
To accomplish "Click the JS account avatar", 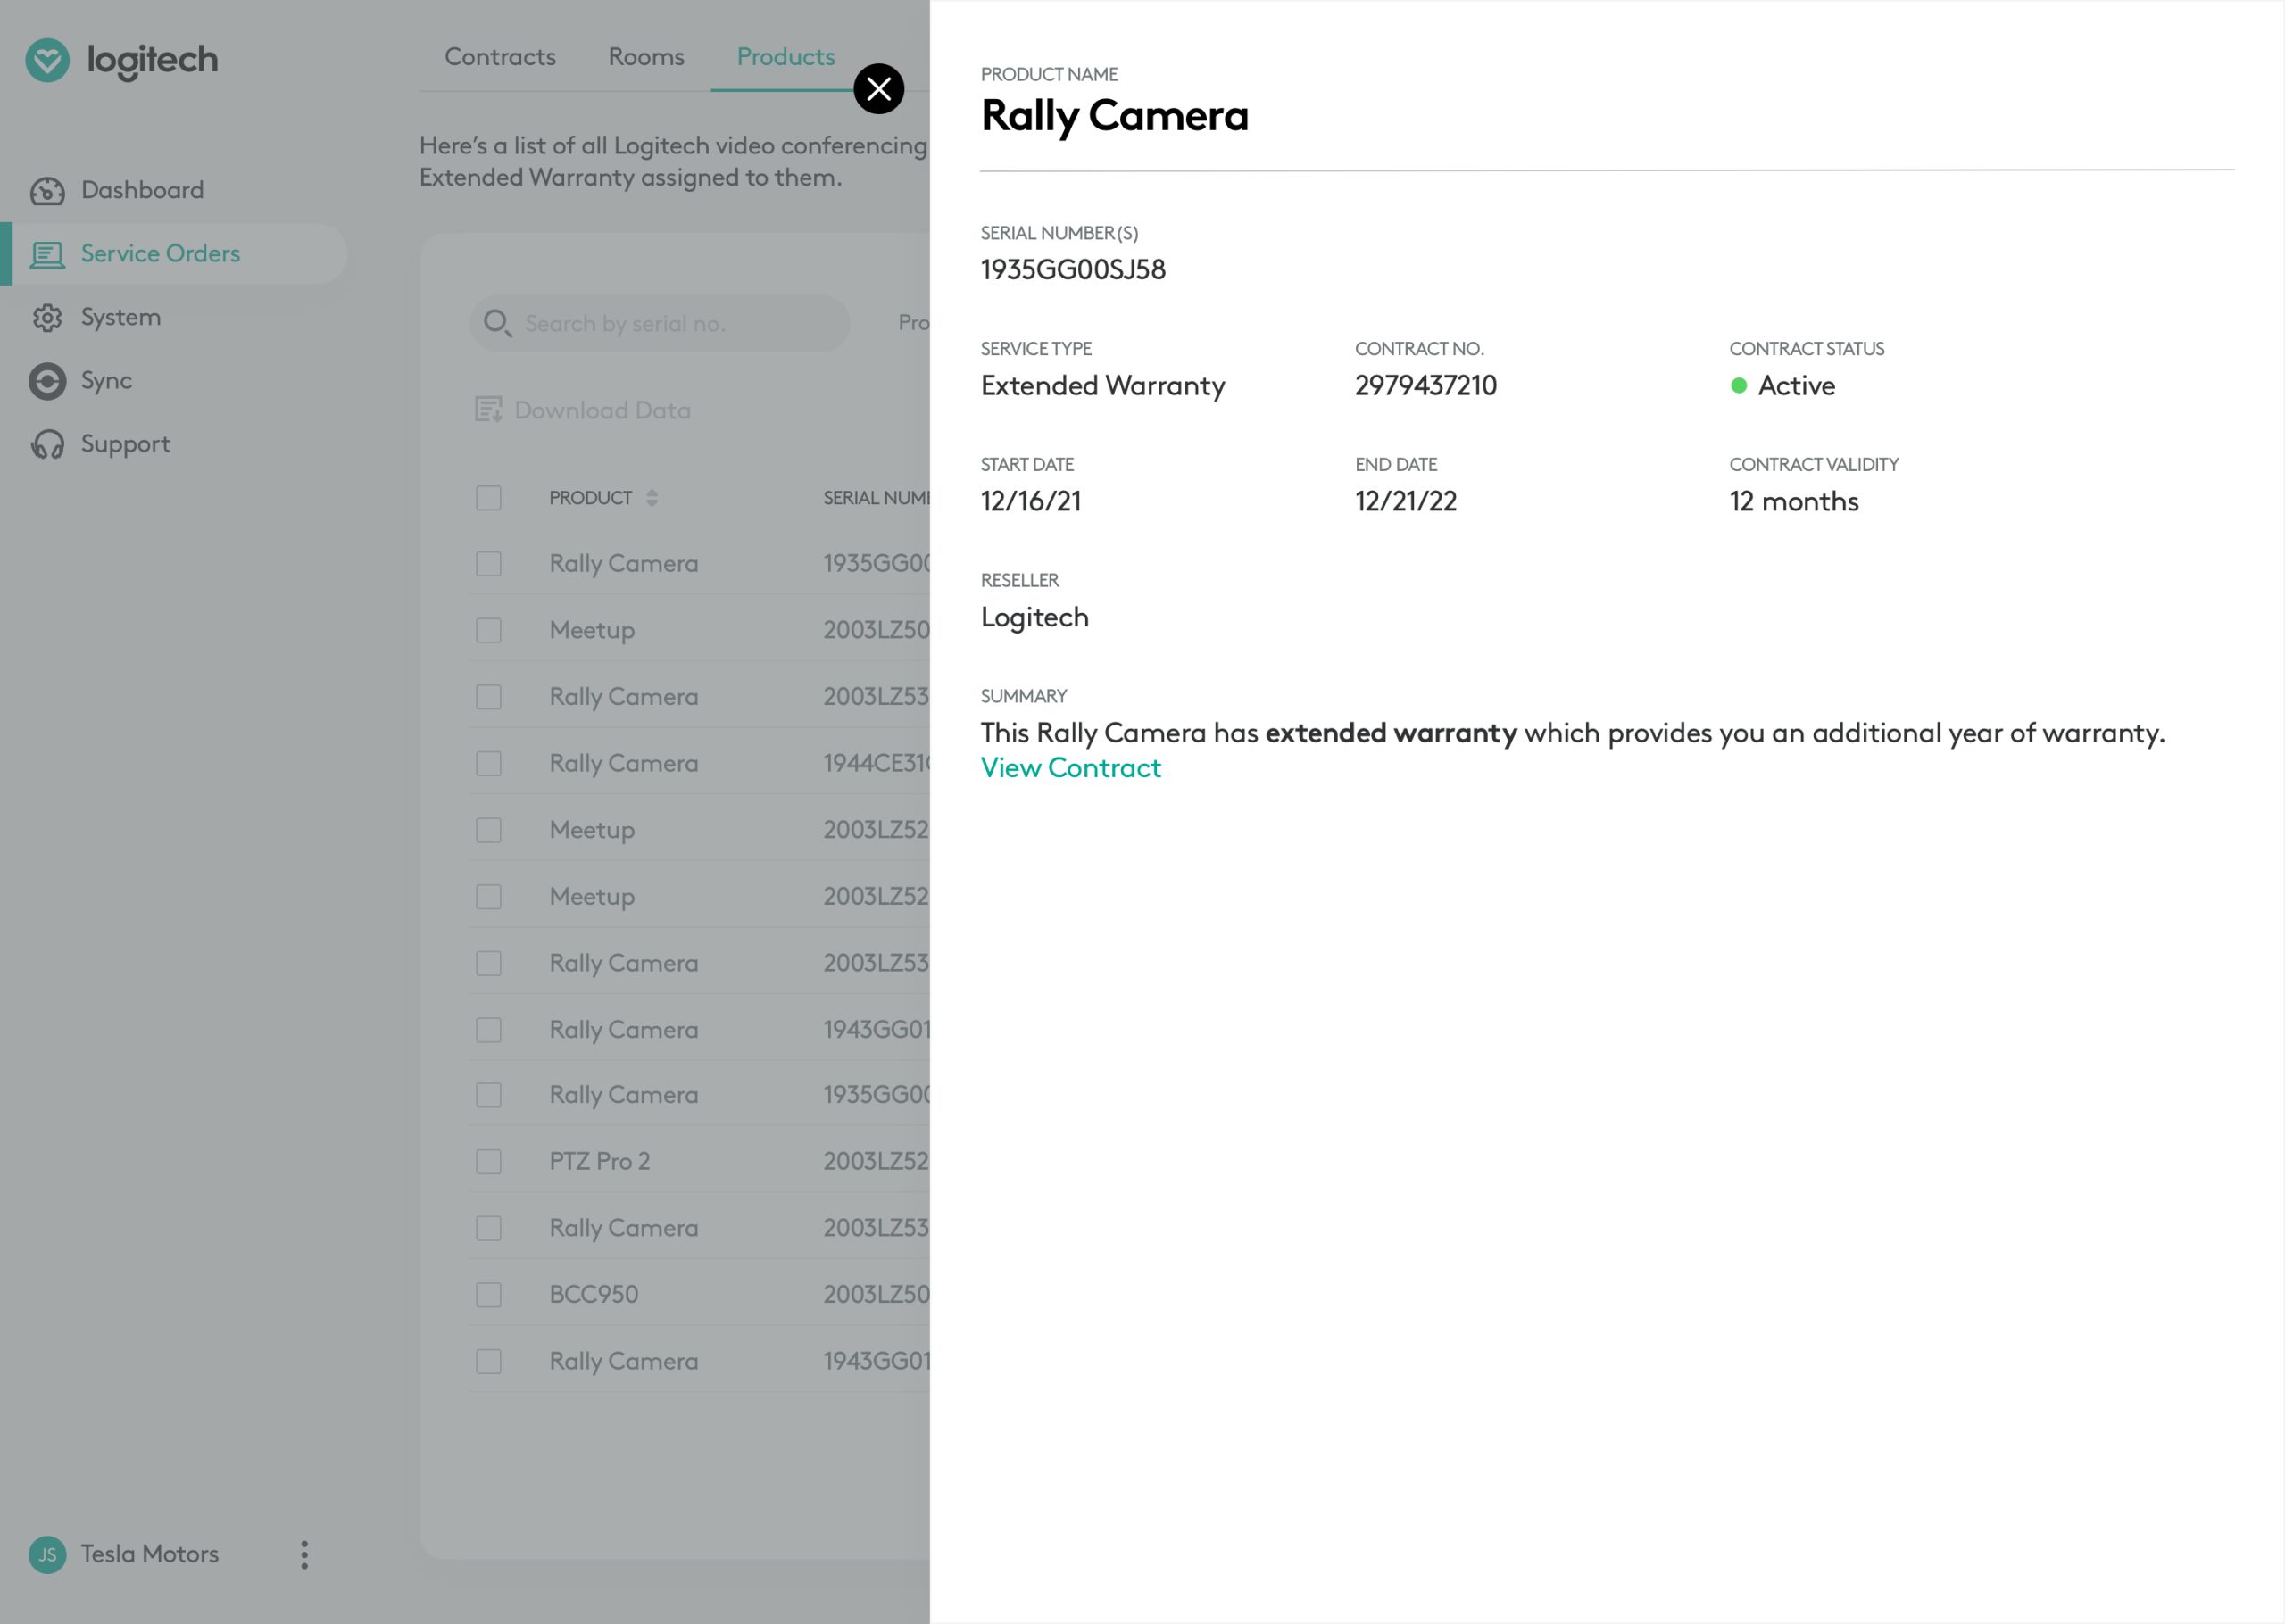I will pos(47,1554).
